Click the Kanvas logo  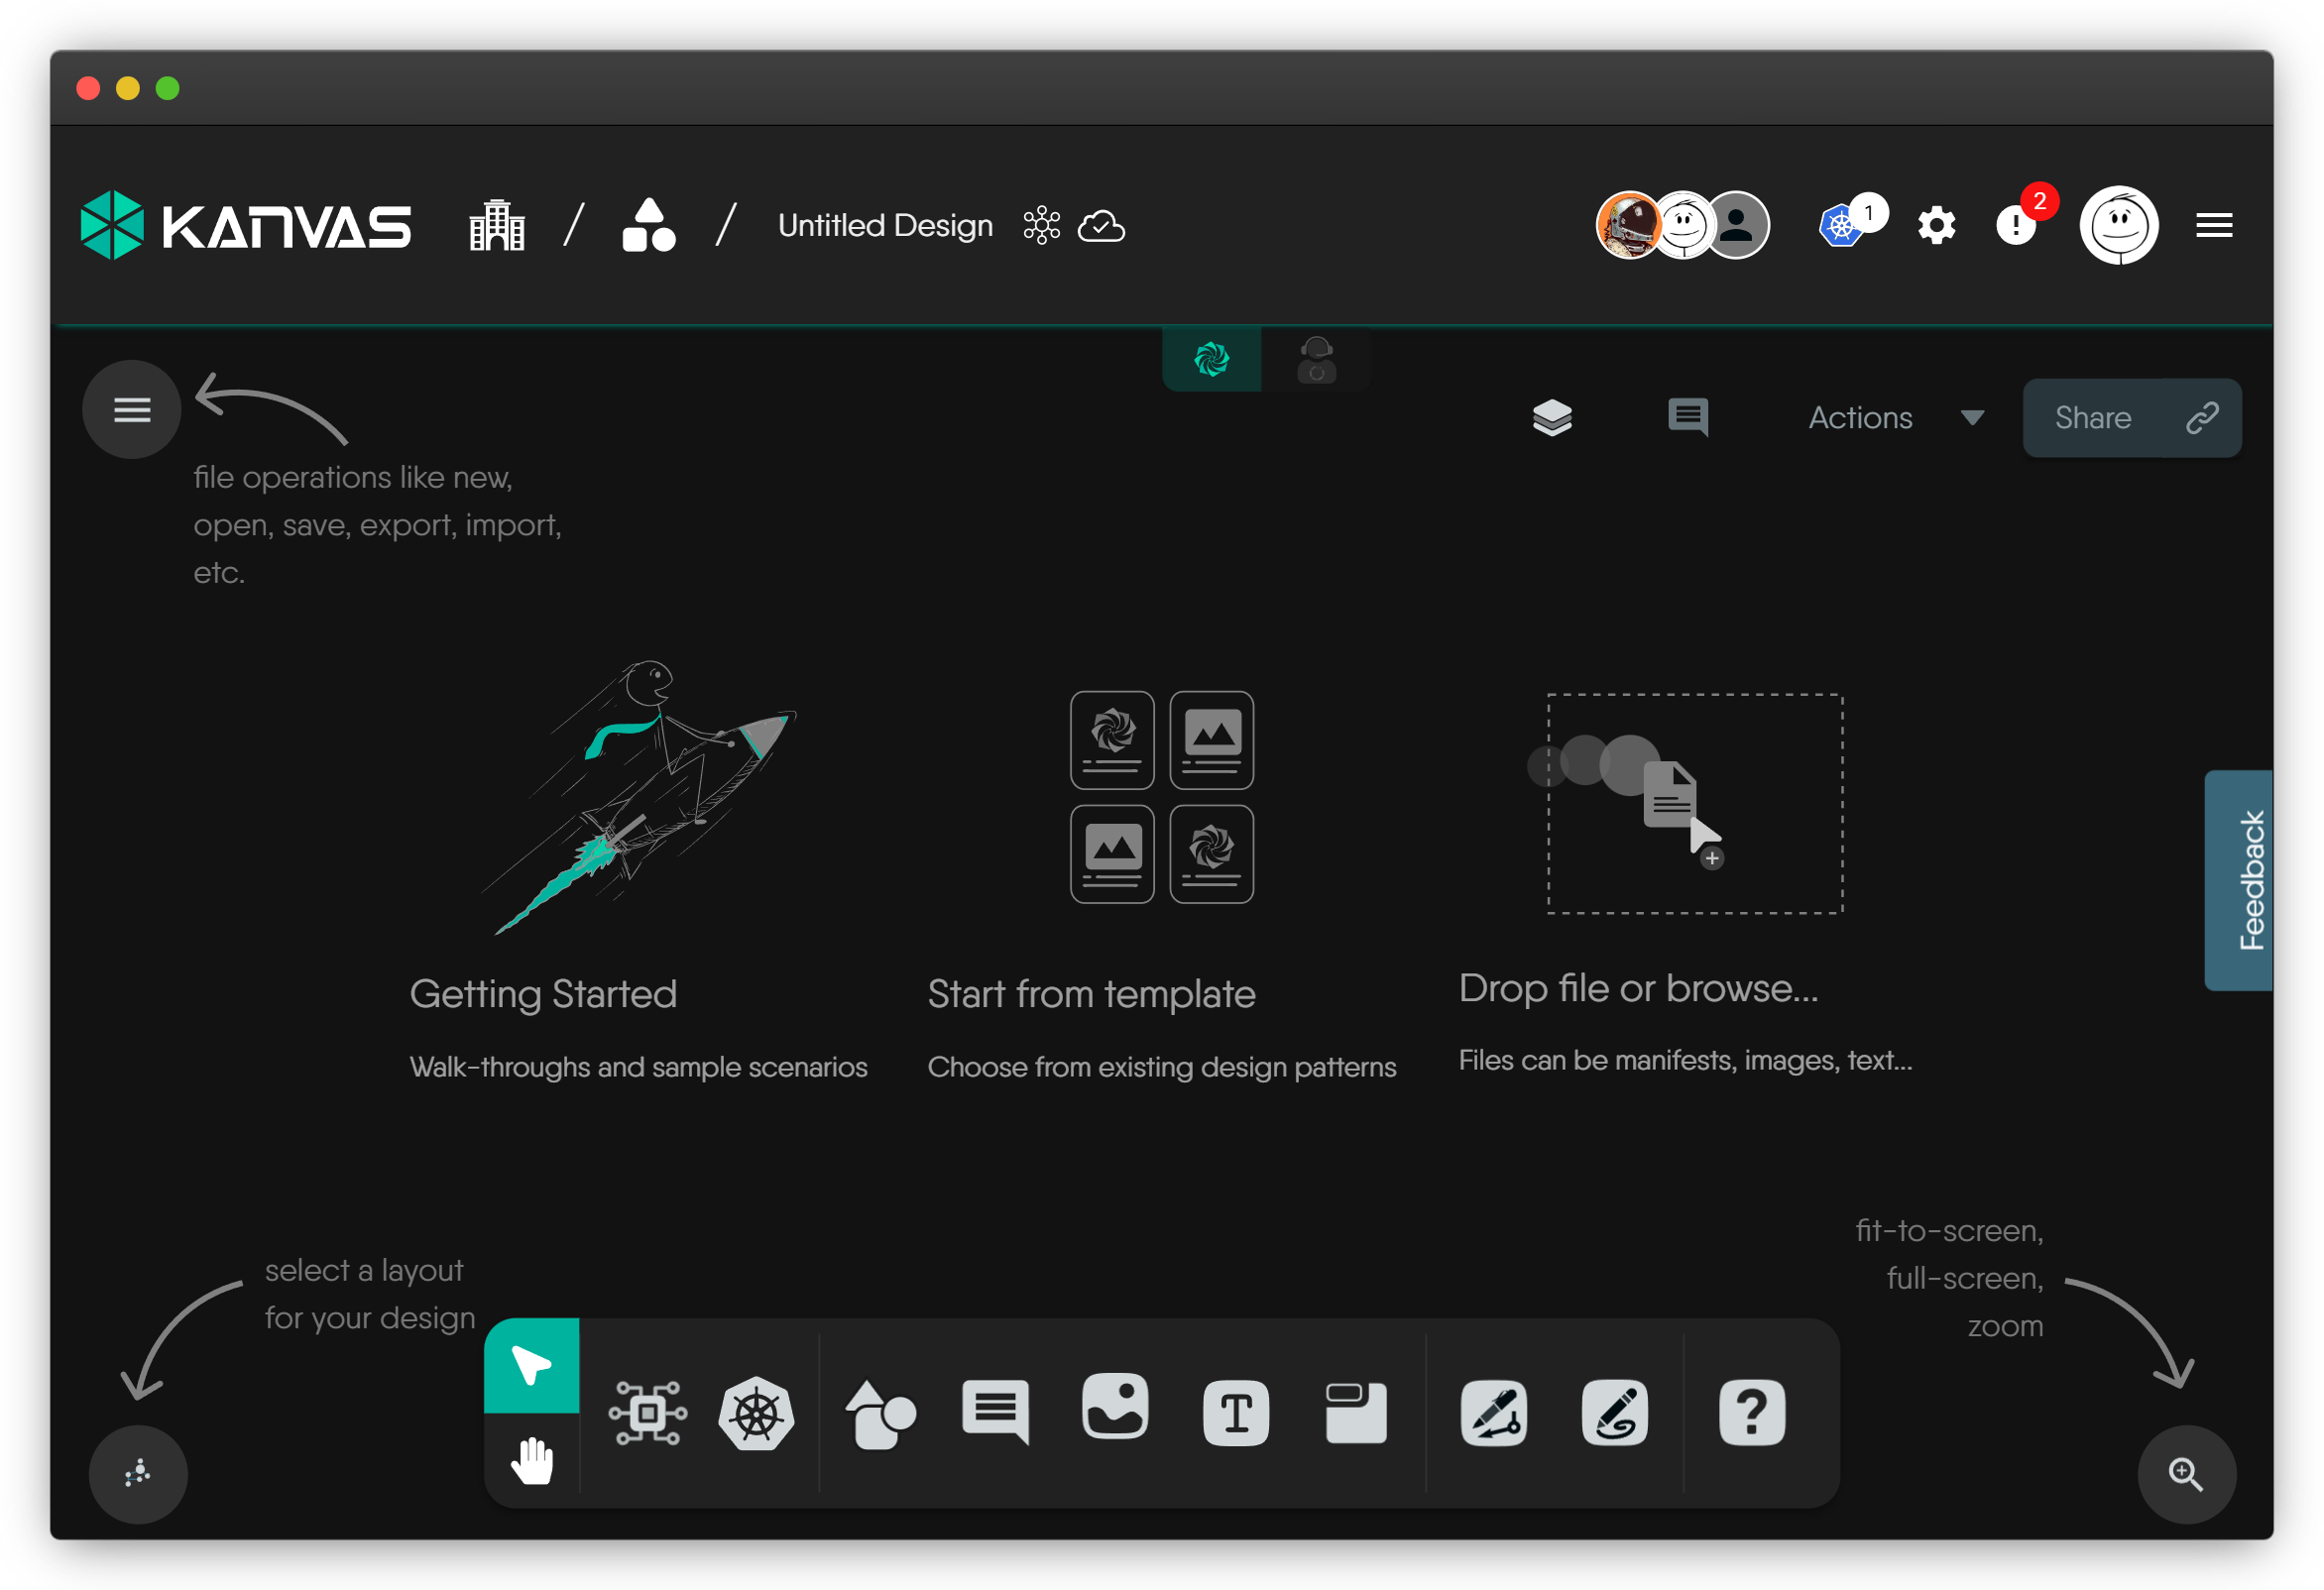(x=246, y=225)
